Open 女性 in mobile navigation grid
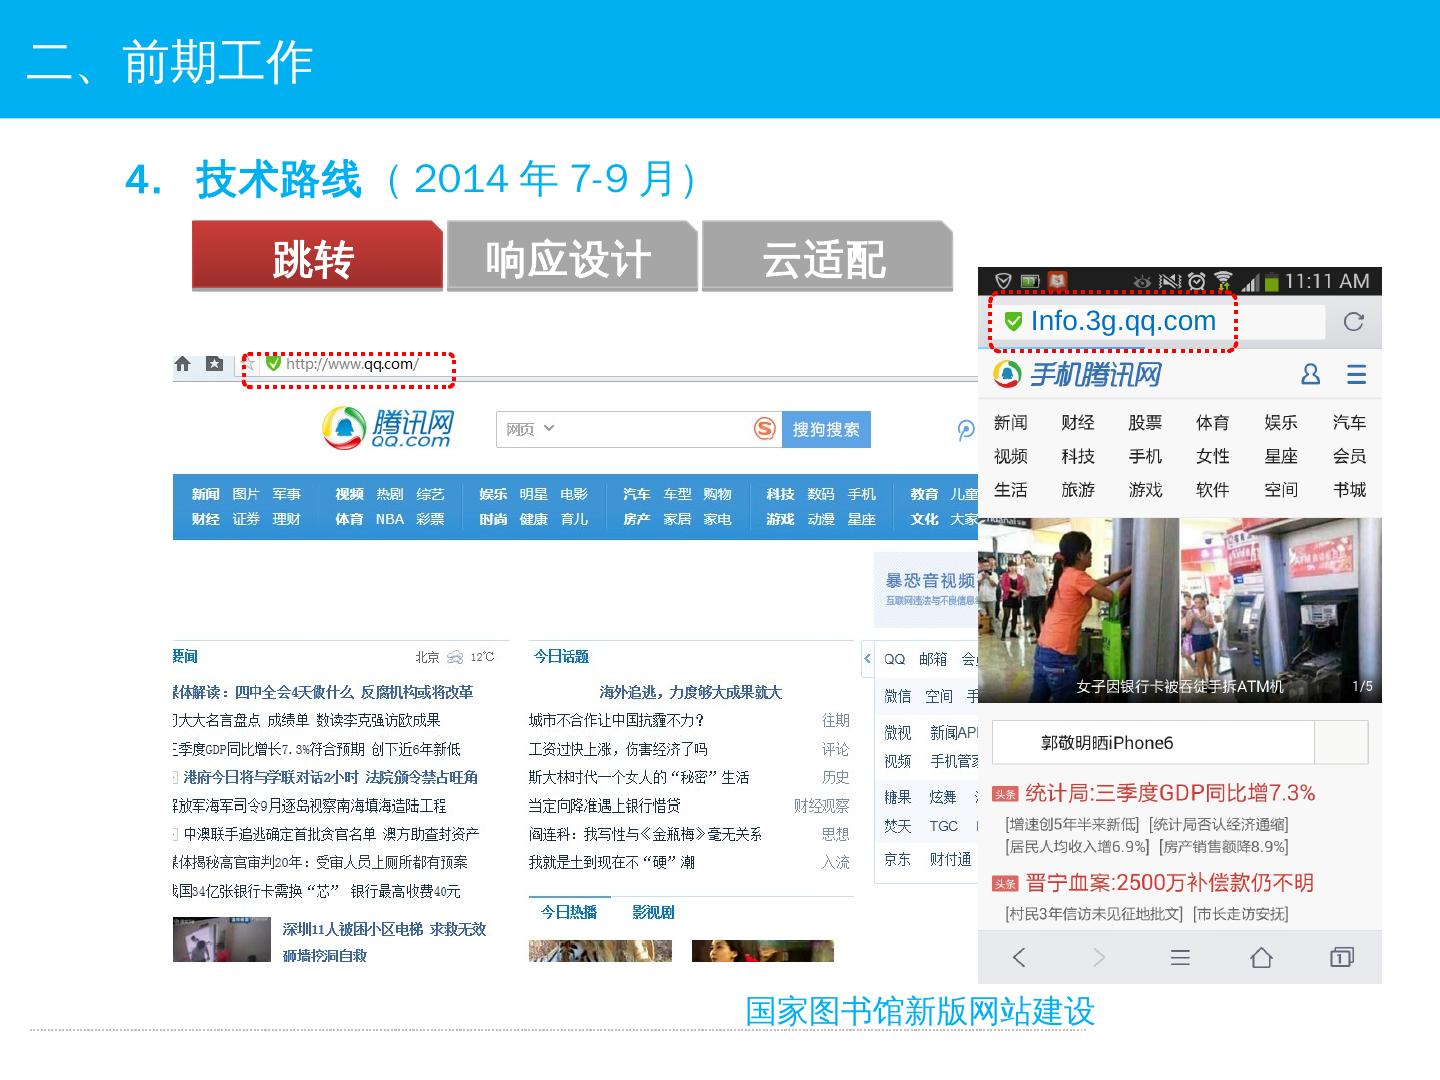Viewport: 1440px width, 1080px height. click(1213, 457)
